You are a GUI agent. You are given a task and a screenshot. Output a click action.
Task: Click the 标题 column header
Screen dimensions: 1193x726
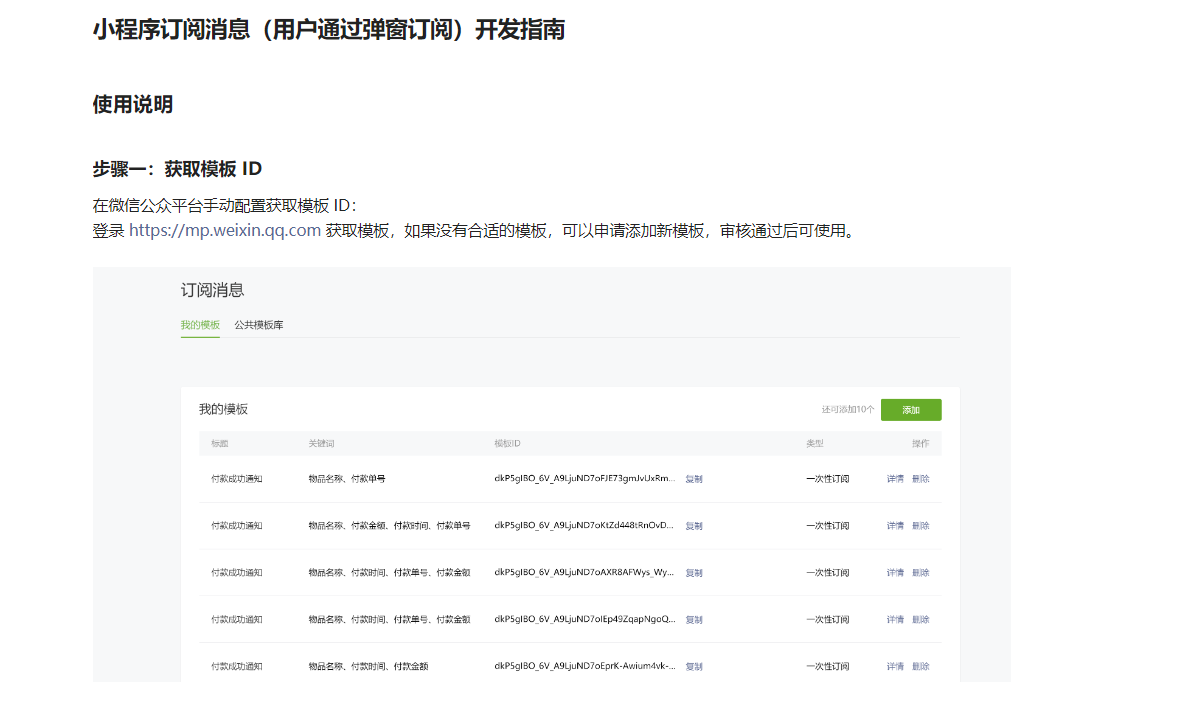tap(220, 443)
